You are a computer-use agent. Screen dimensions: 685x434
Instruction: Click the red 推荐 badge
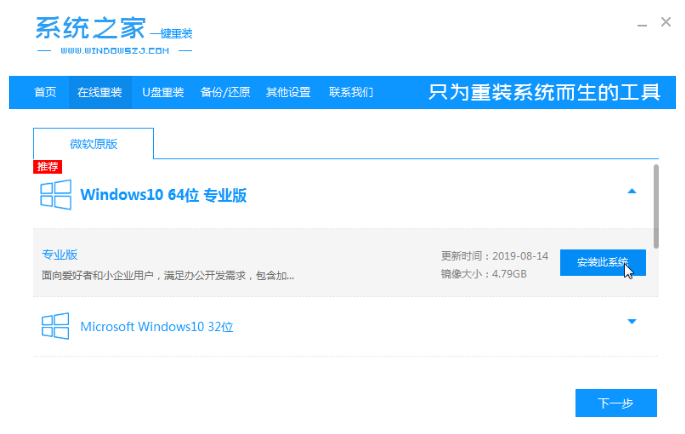(48, 167)
